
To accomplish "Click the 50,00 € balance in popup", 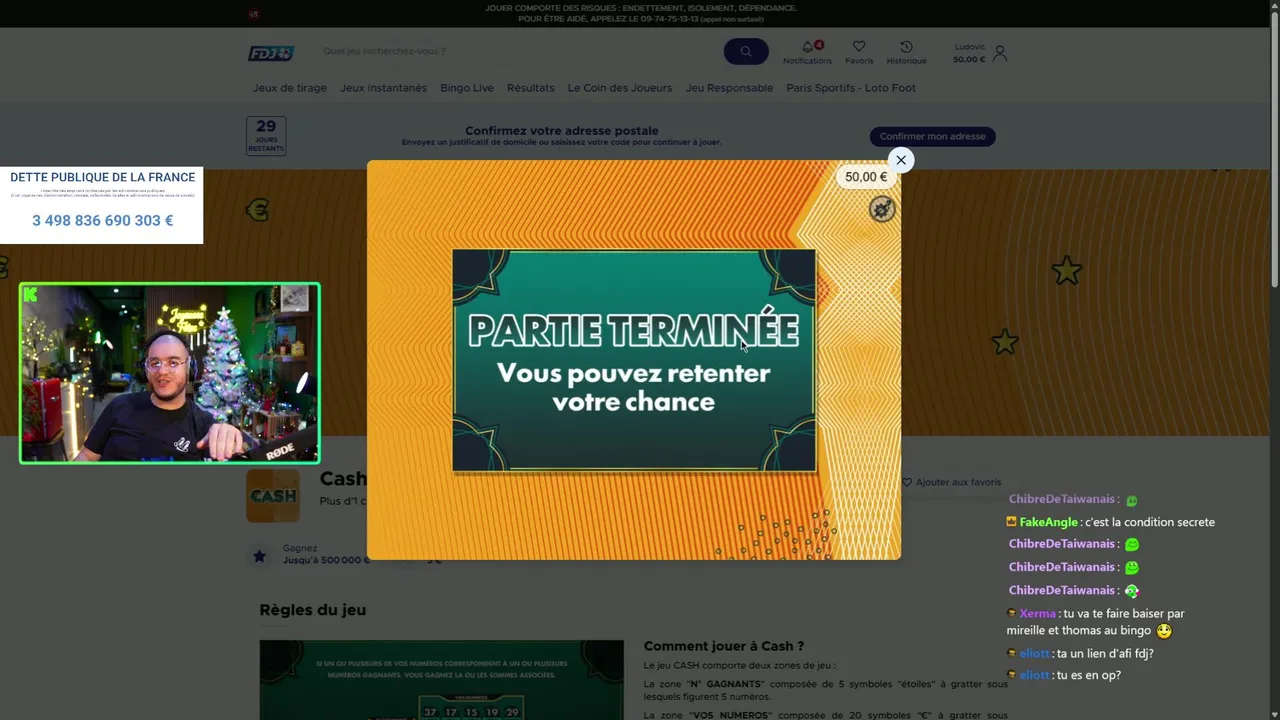I will (865, 177).
